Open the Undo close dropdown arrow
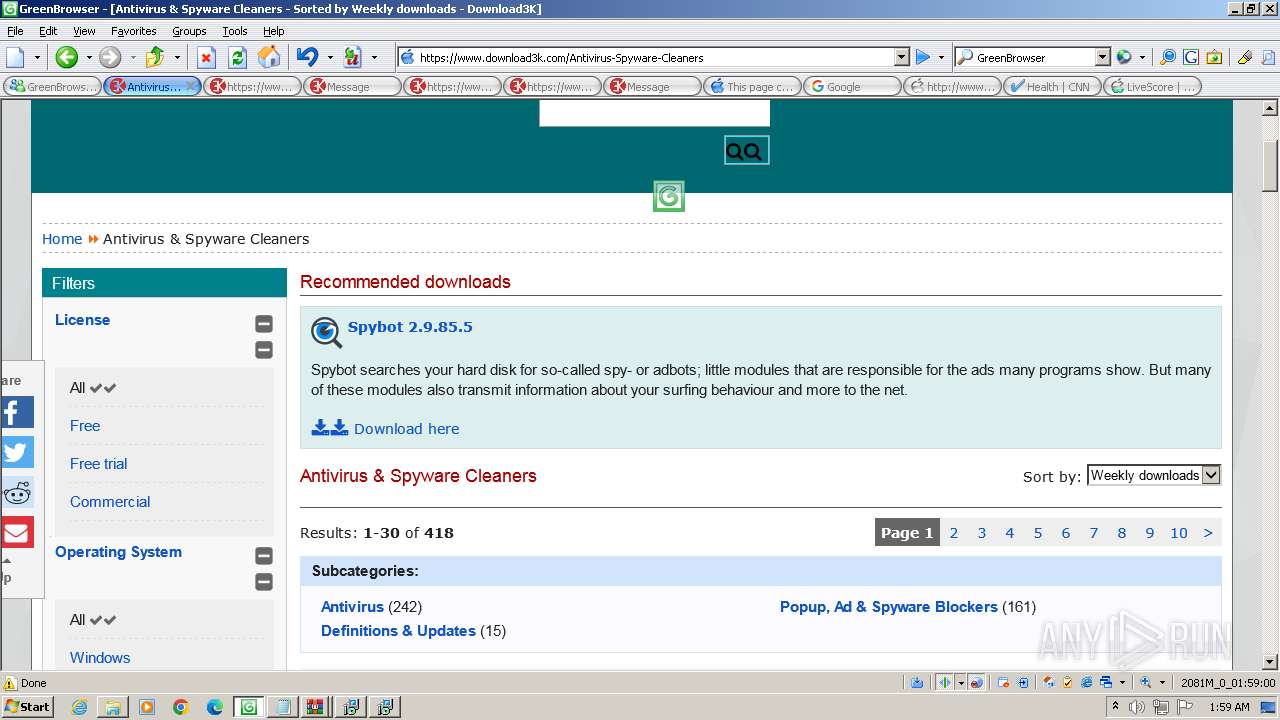Image resolution: width=1280 pixels, height=720 pixels. (x=330, y=57)
